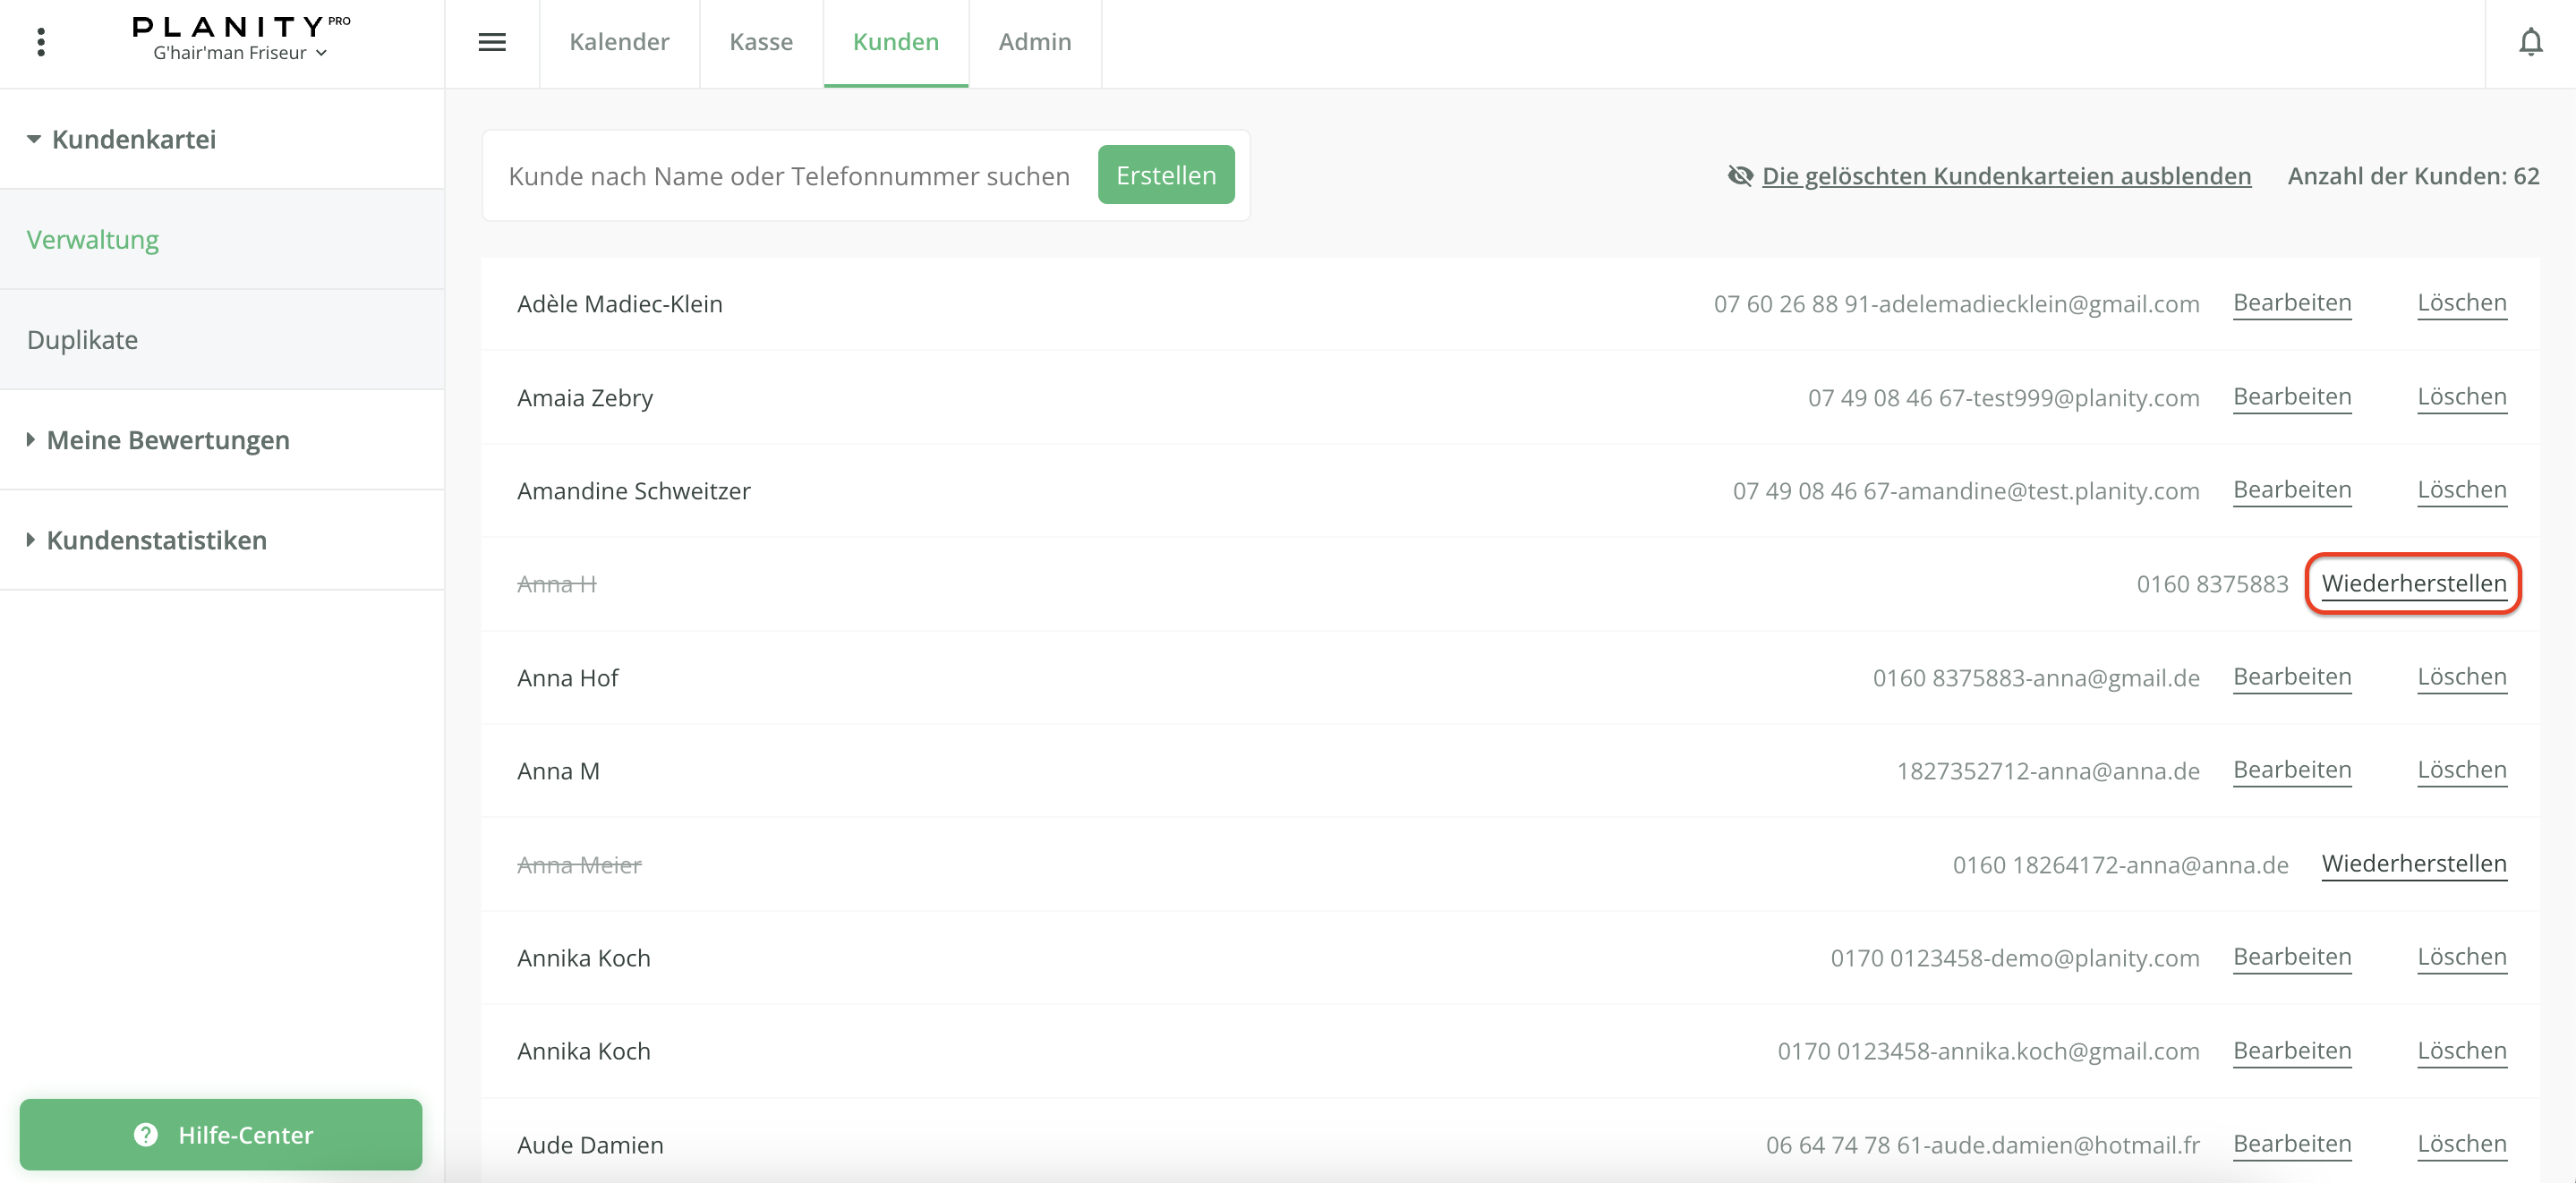Click the green Erstellen button
This screenshot has height=1183, width=2576.
point(1166,175)
